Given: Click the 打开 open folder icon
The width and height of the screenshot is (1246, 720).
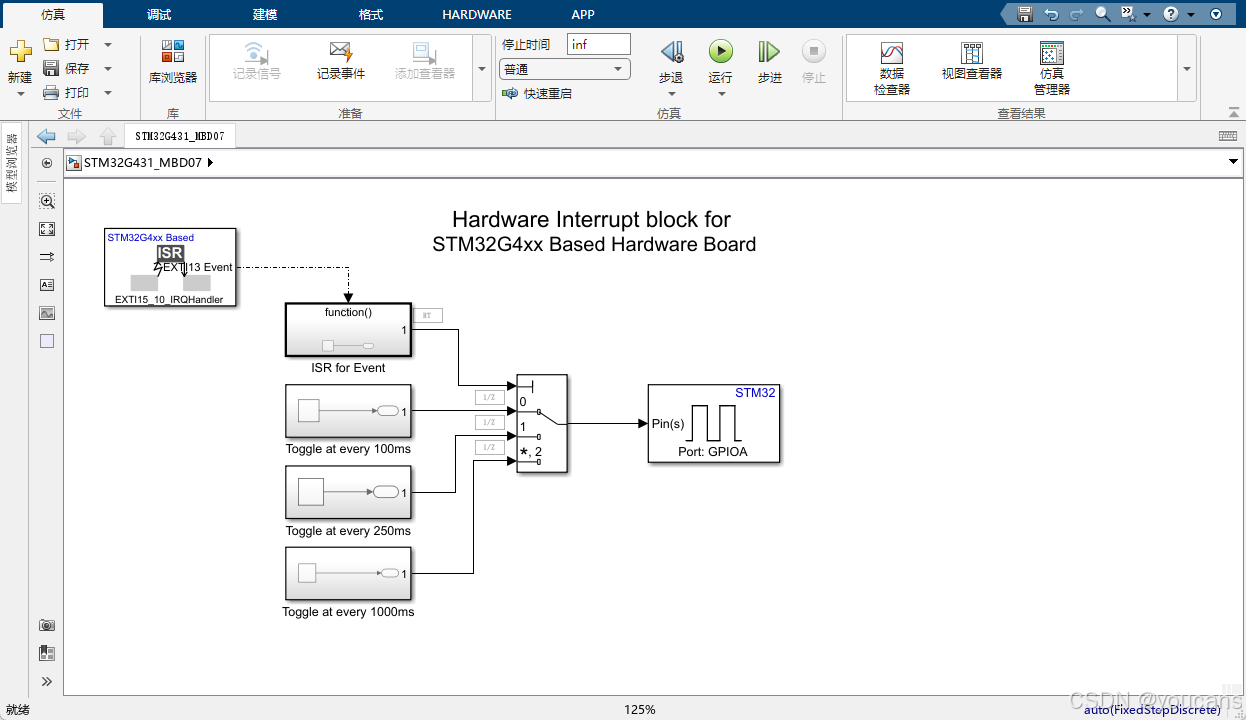Looking at the screenshot, I should tap(52, 45).
